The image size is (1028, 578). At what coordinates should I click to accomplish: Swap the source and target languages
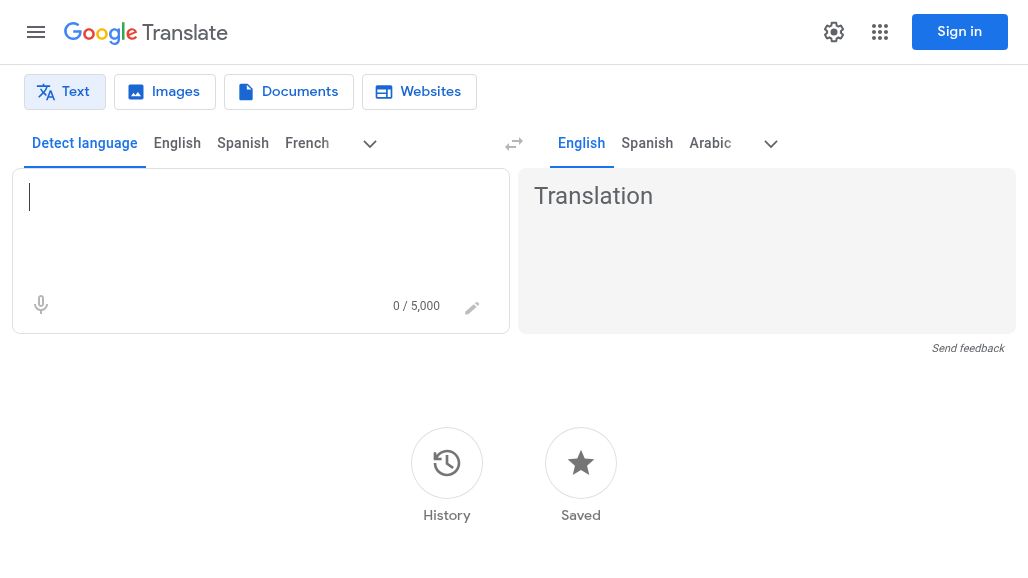coord(514,143)
